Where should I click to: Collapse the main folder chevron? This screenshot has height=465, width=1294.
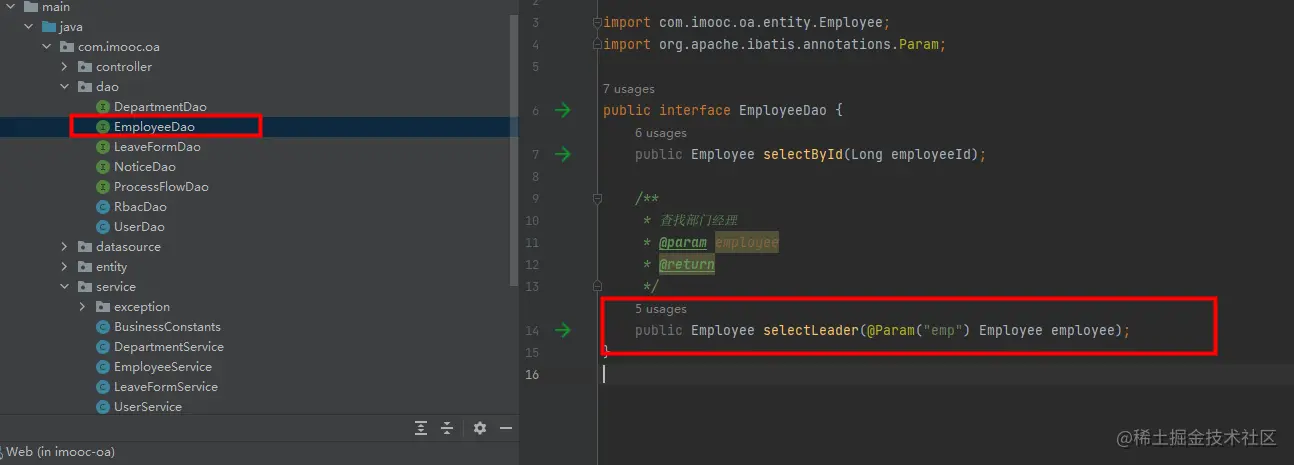pos(11,7)
